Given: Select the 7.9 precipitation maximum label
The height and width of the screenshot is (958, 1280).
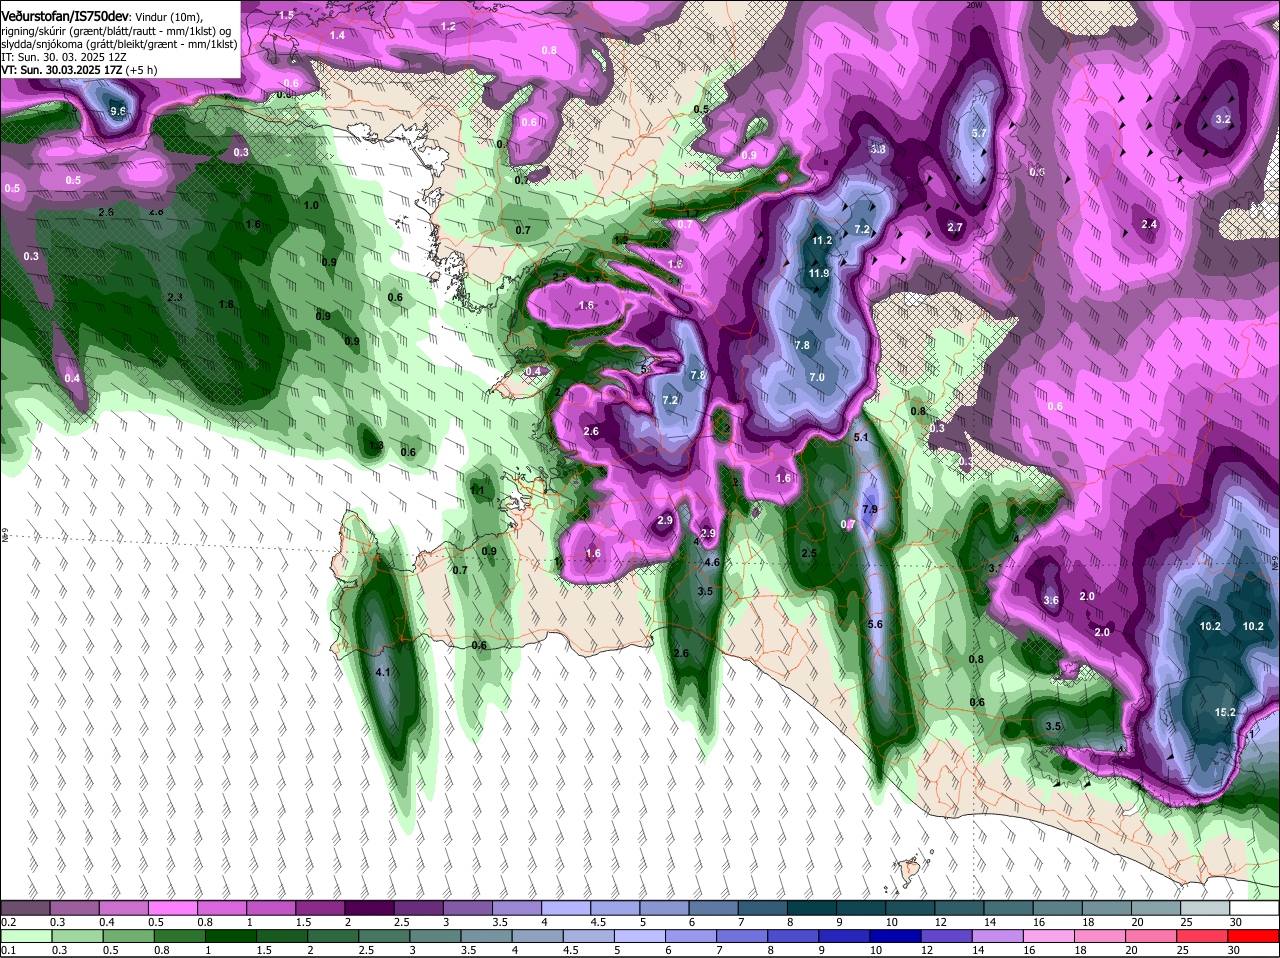Looking at the screenshot, I should [870, 509].
